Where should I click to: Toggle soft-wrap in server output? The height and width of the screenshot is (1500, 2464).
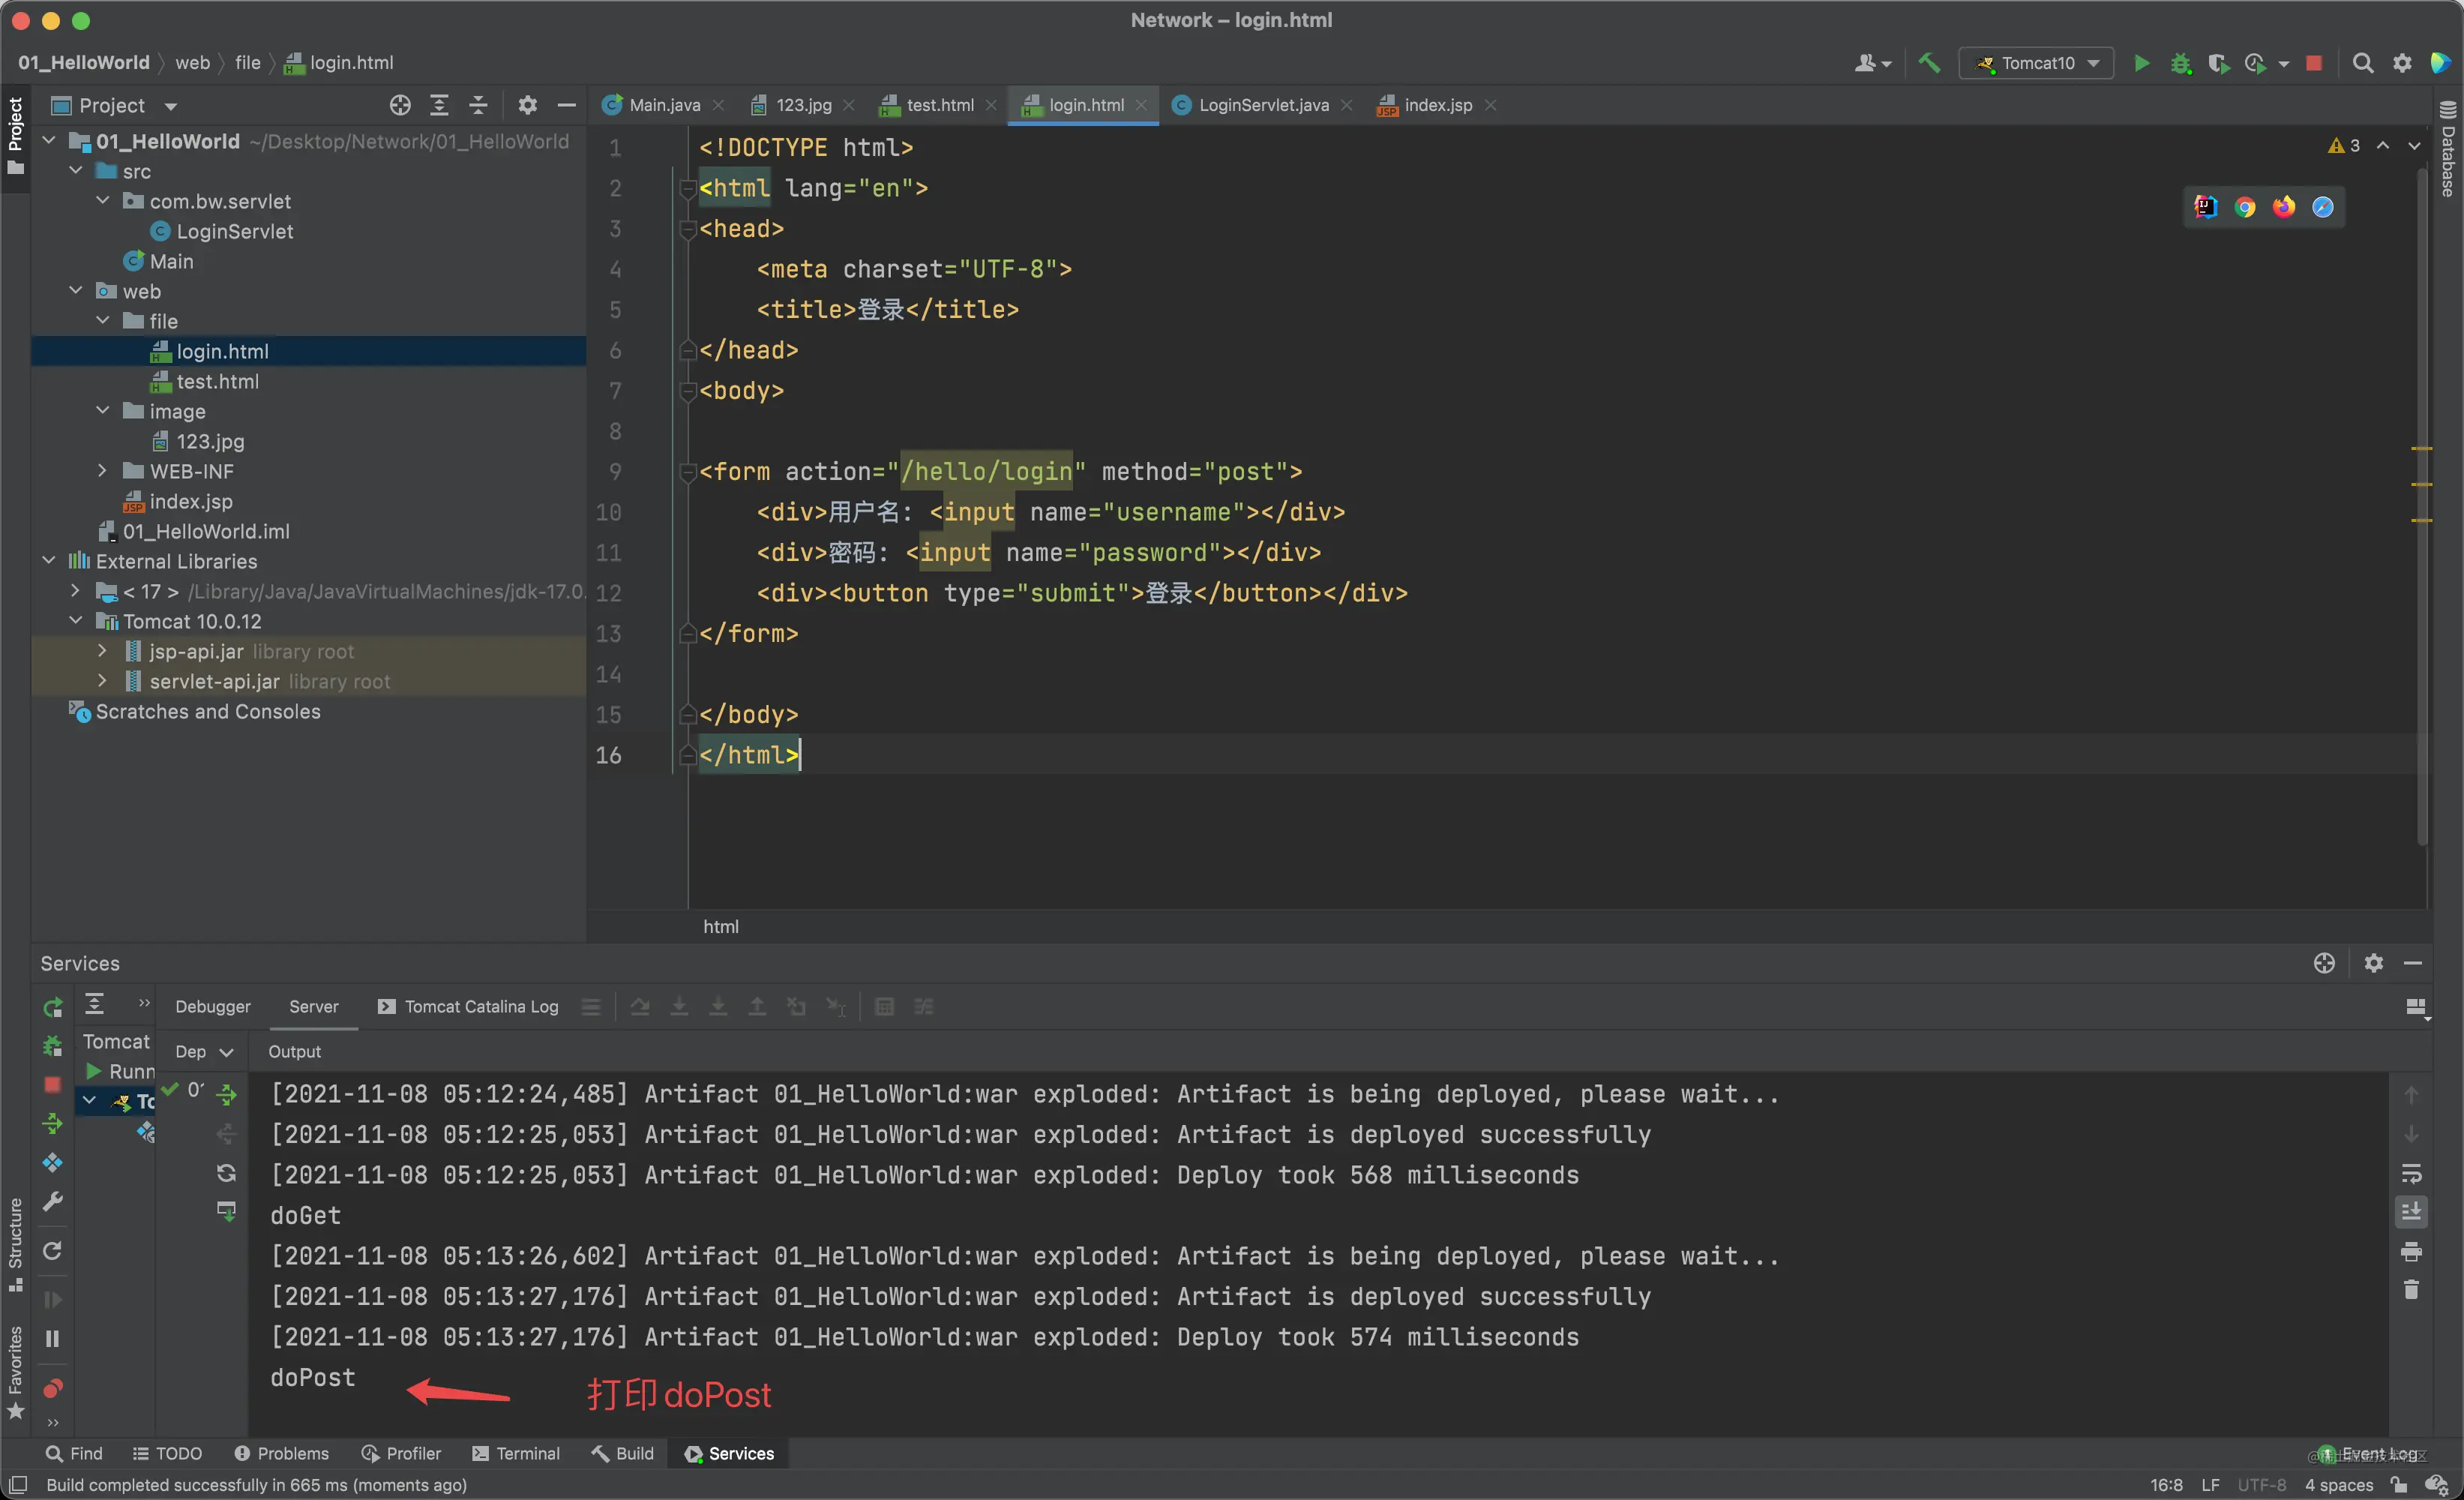click(x=2411, y=1173)
